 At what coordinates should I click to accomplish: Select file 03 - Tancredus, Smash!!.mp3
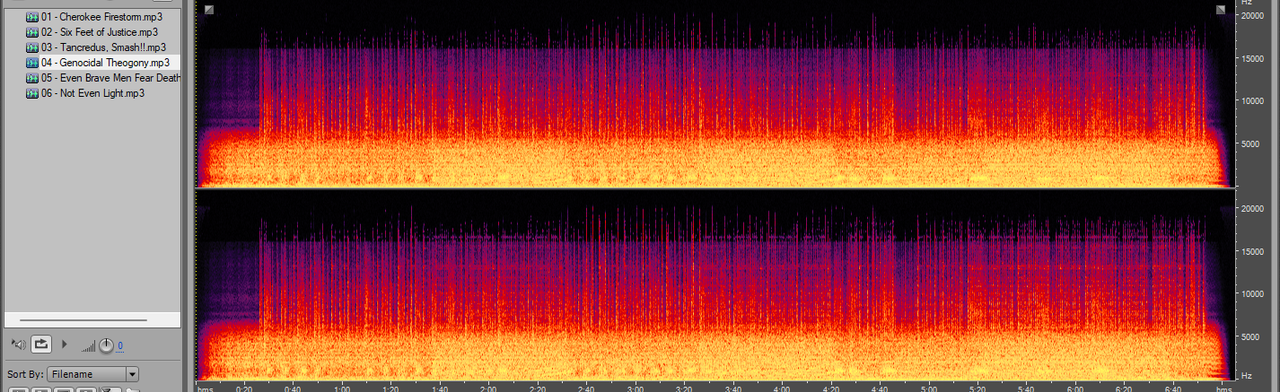103,47
